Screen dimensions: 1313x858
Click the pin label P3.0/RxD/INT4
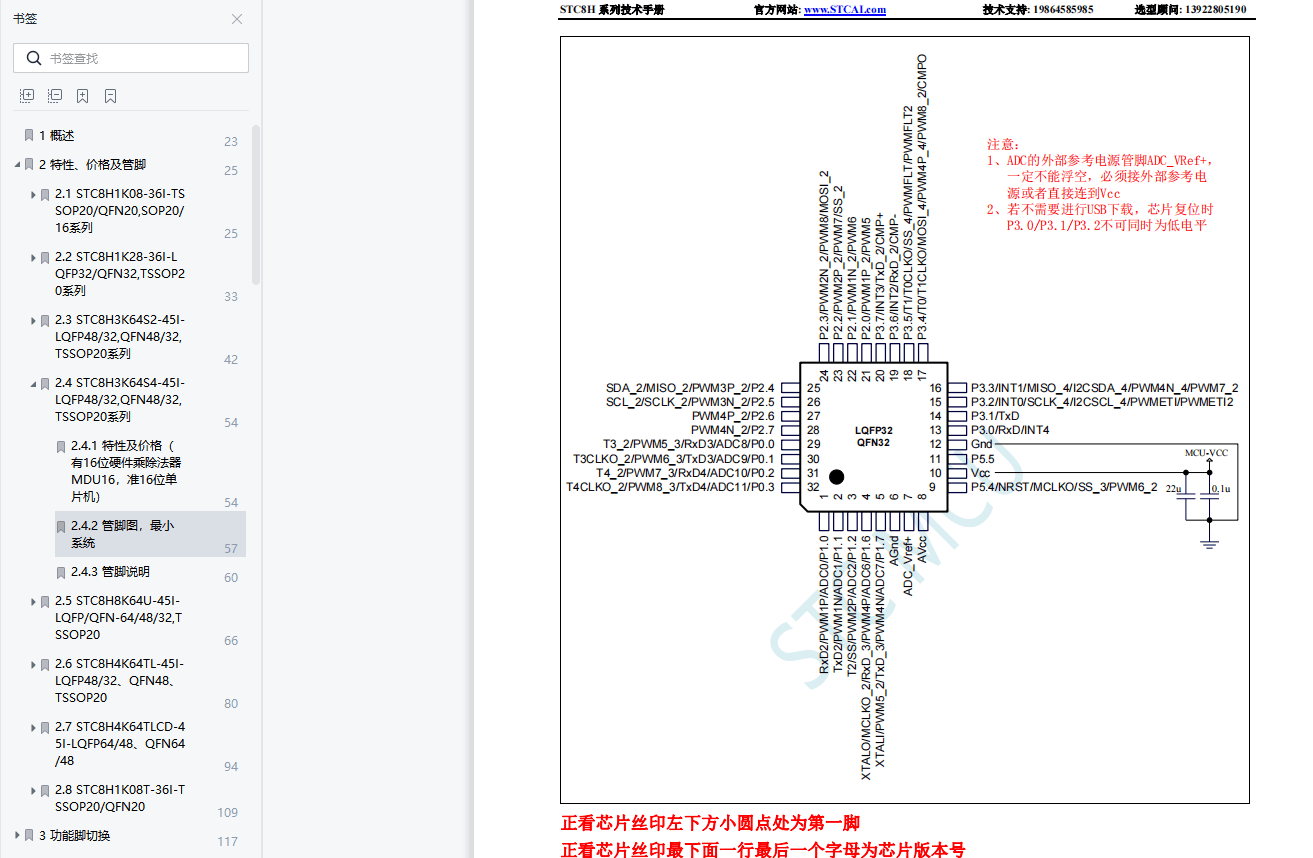click(1010, 430)
